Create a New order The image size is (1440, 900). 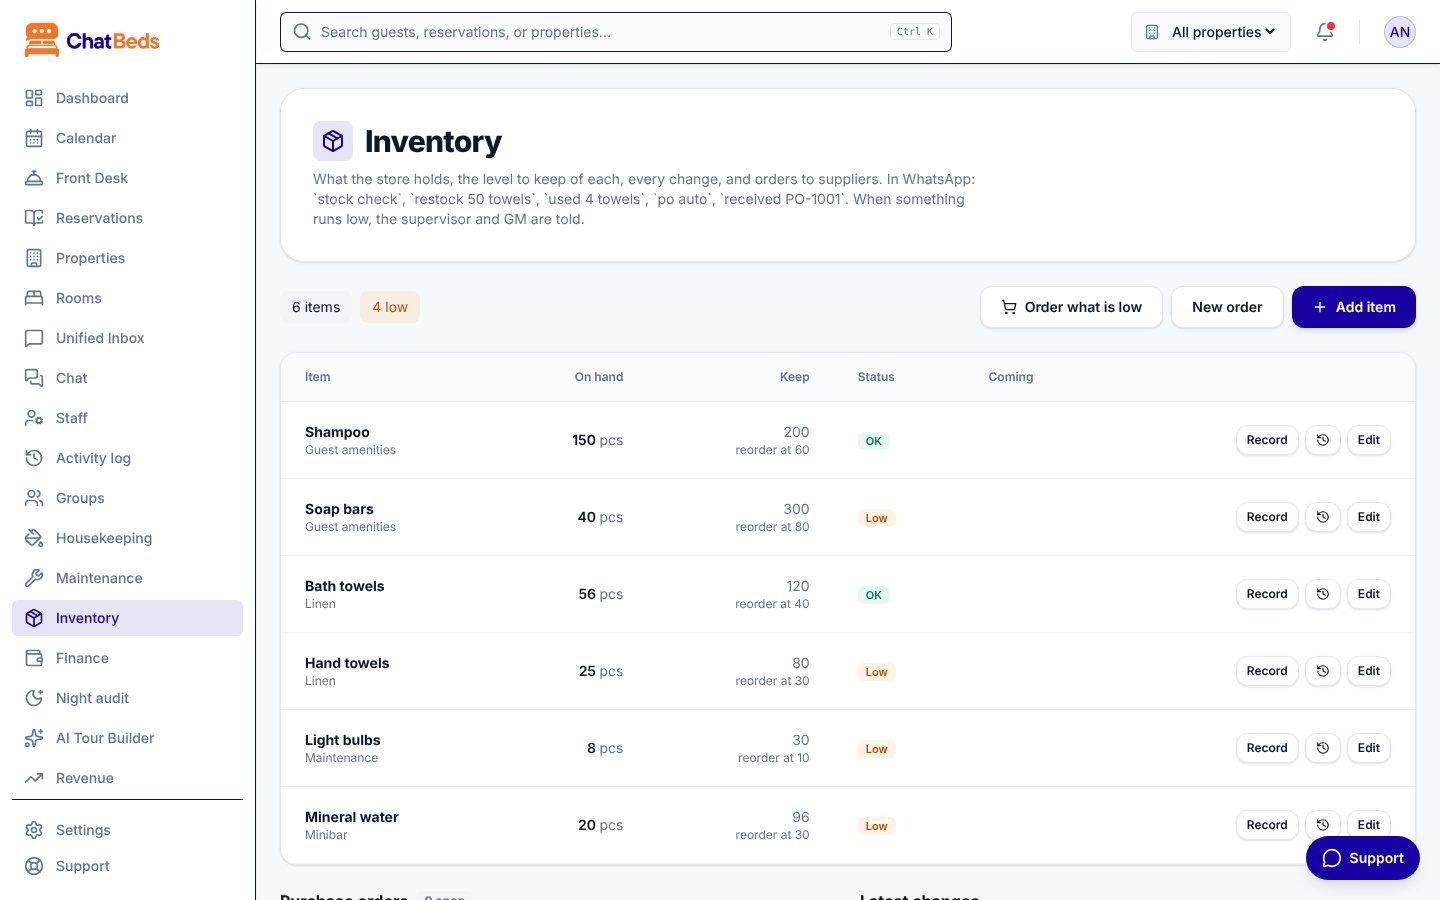pyautogui.click(x=1227, y=307)
